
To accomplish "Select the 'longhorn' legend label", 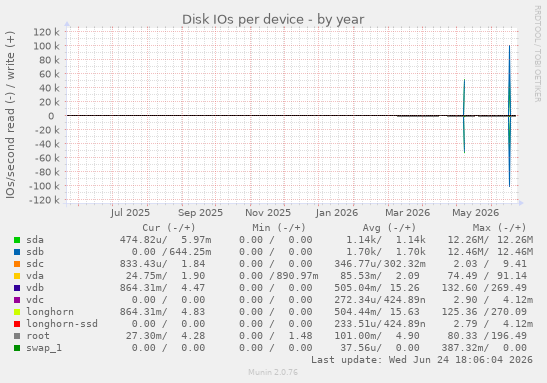I will point(50,312).
